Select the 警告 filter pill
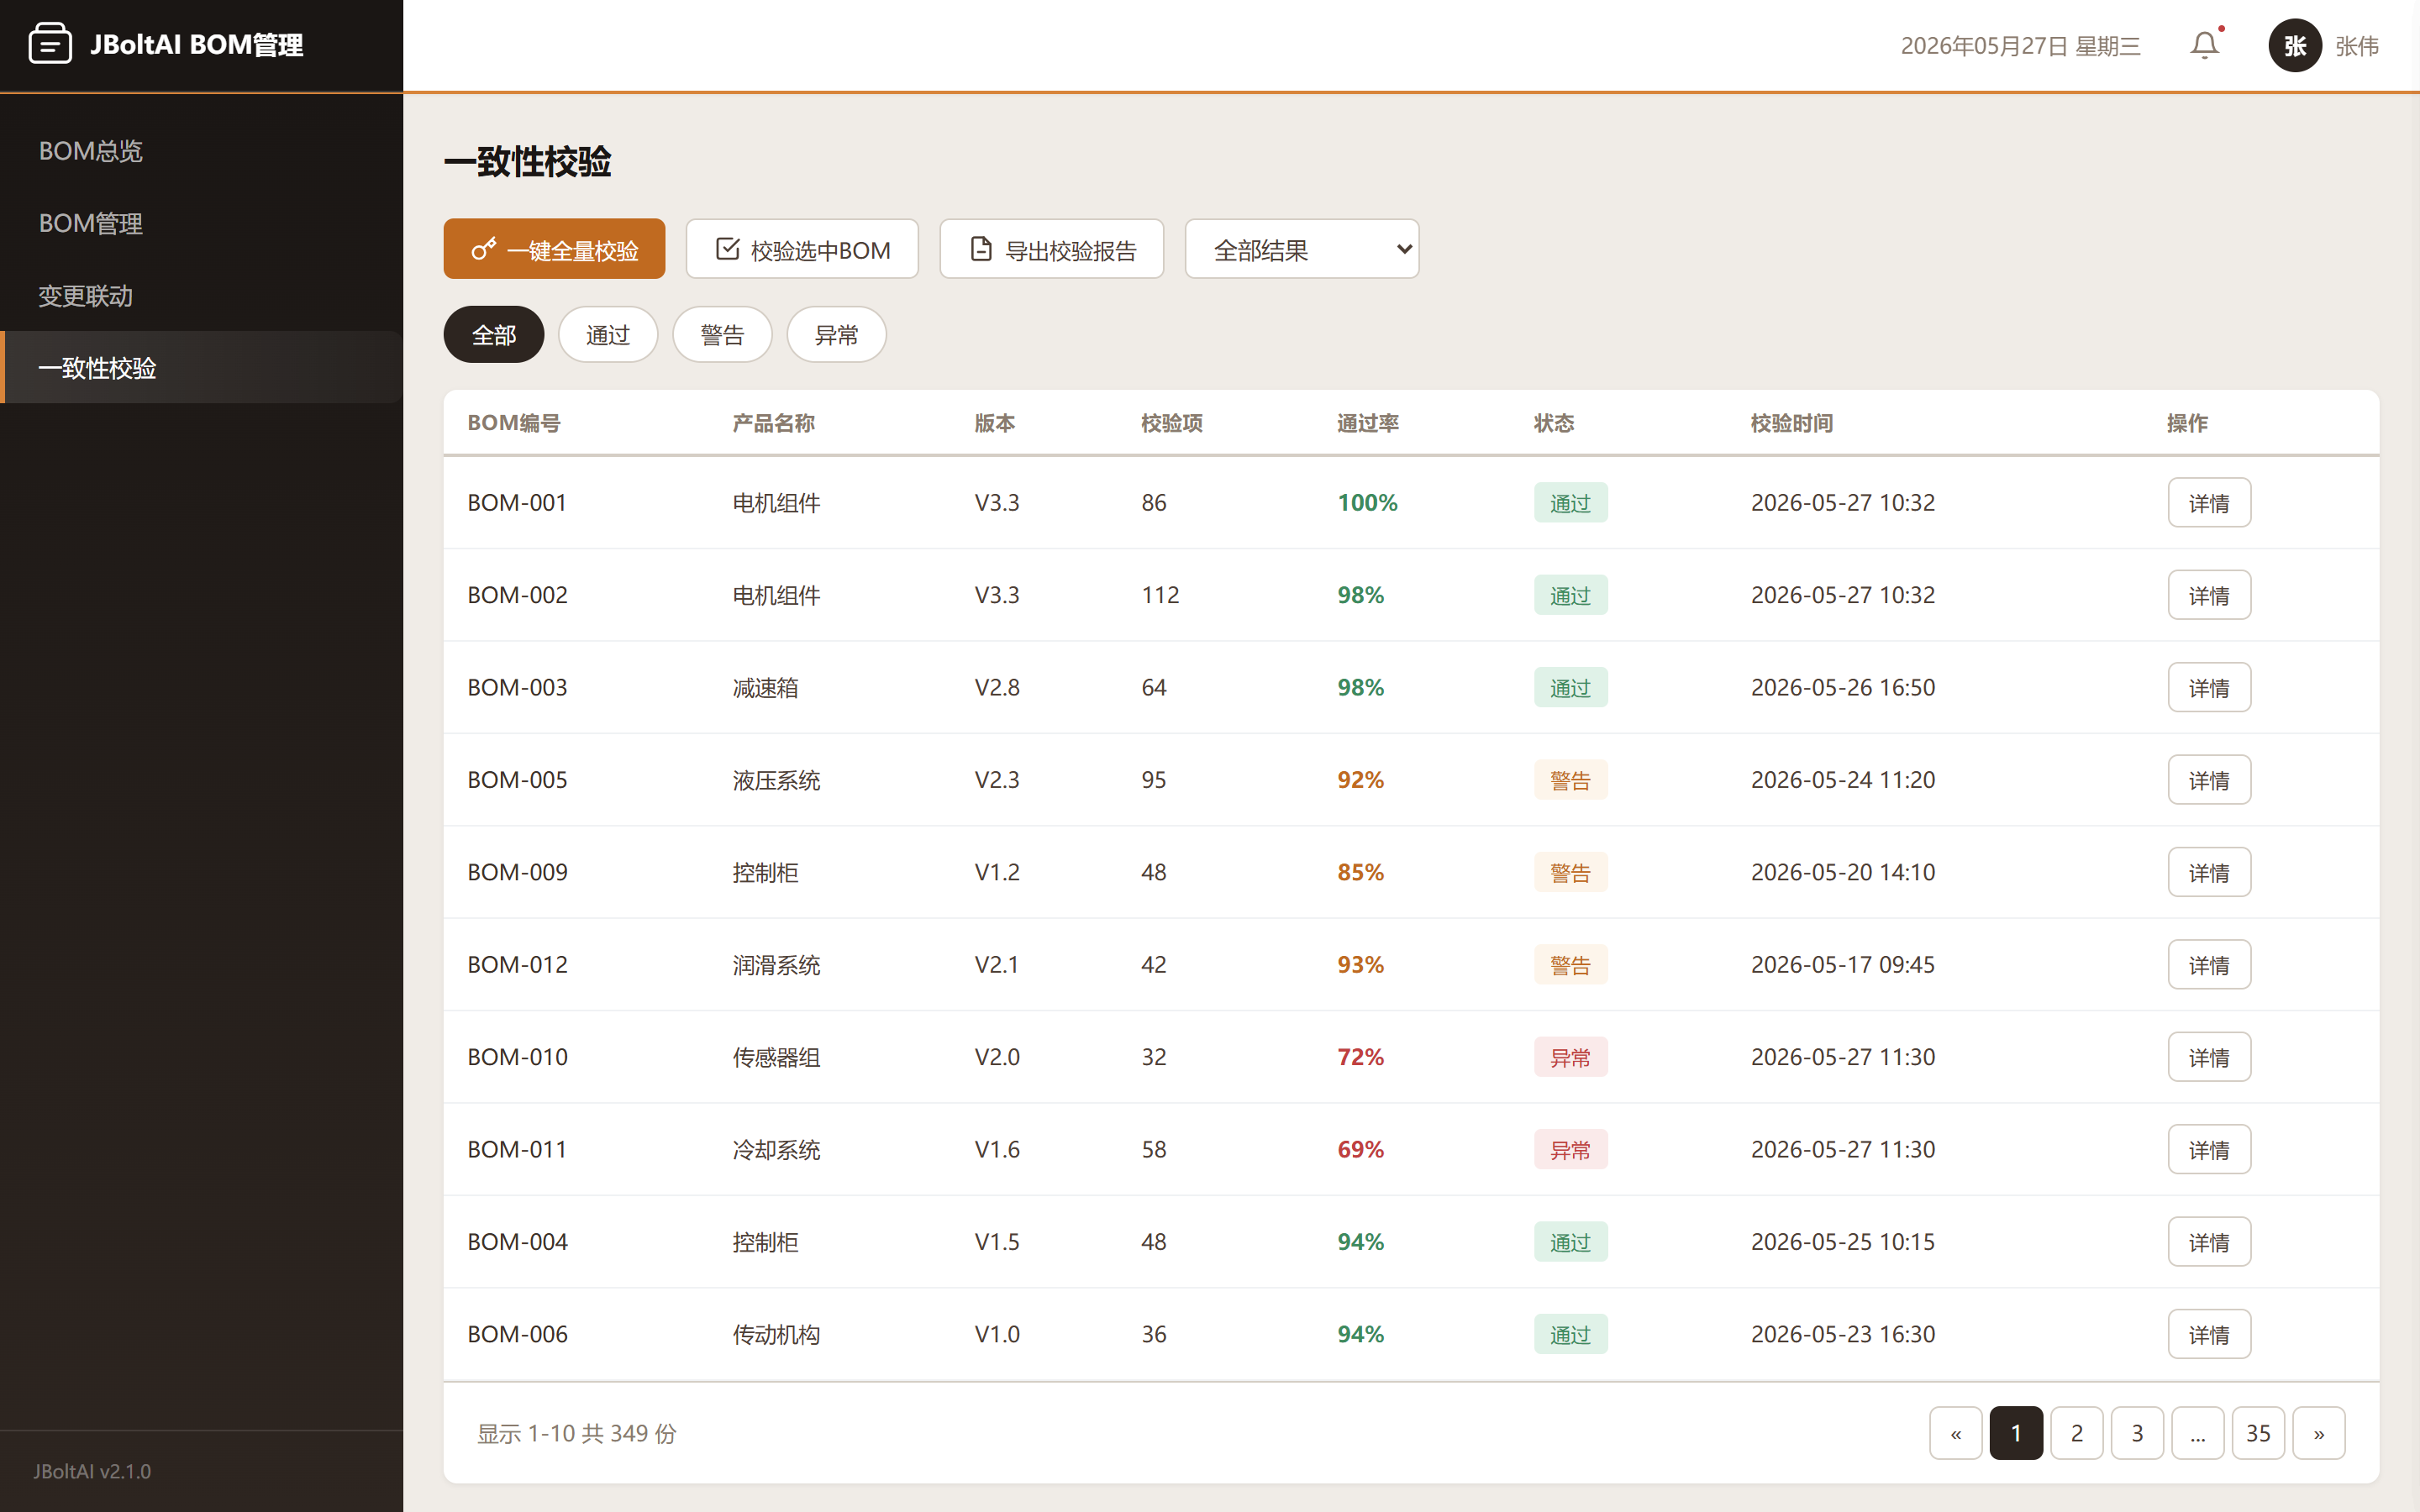 [722, 335]
